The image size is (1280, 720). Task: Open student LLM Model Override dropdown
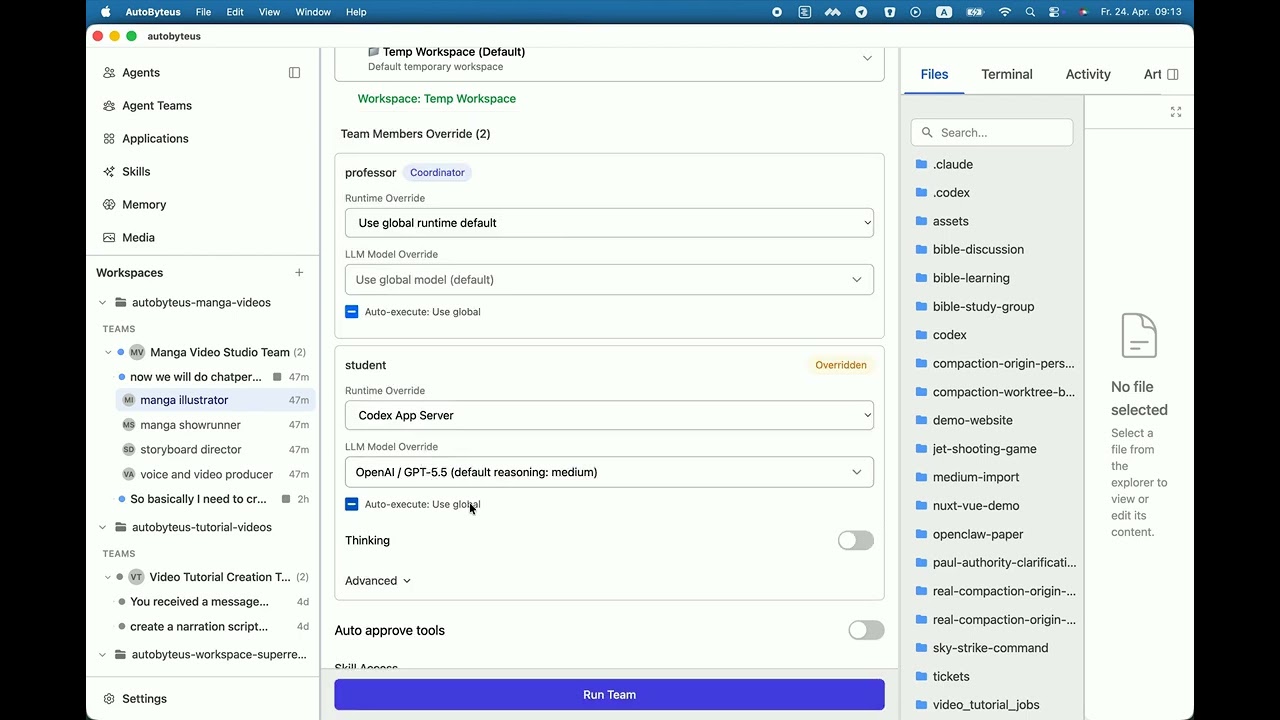tap(609, 472)
